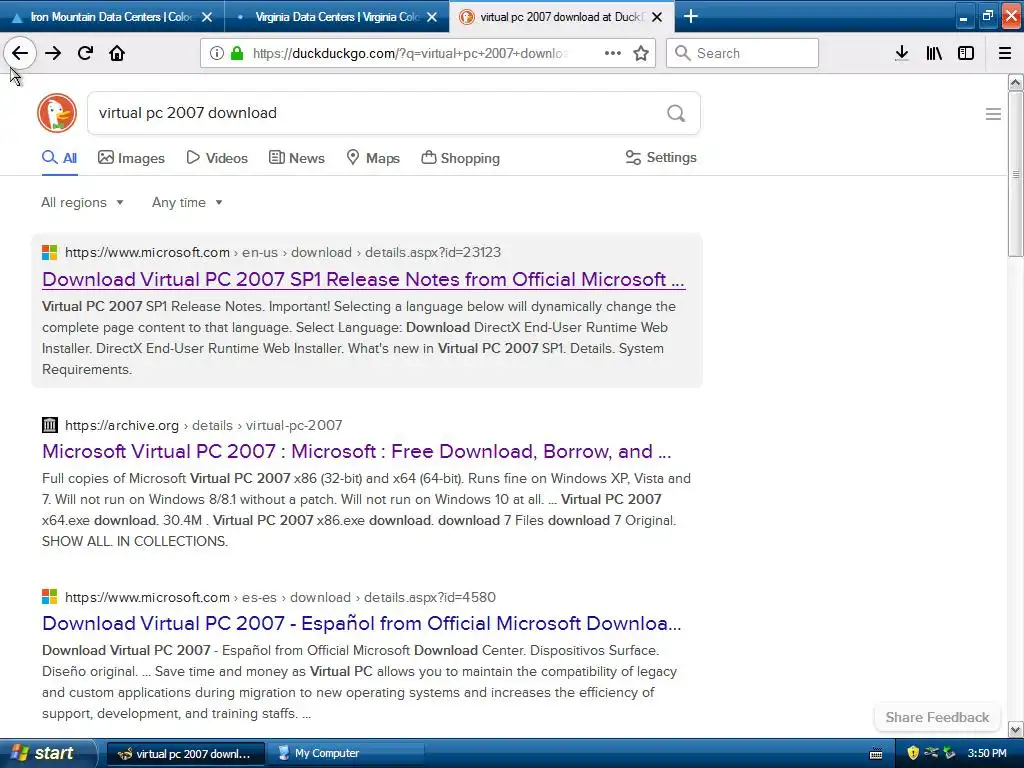Viewport: 1024px width, 768px height.
Task: Click the microsoft.com id=23123 URL line
Action: [x=283, y=253]
